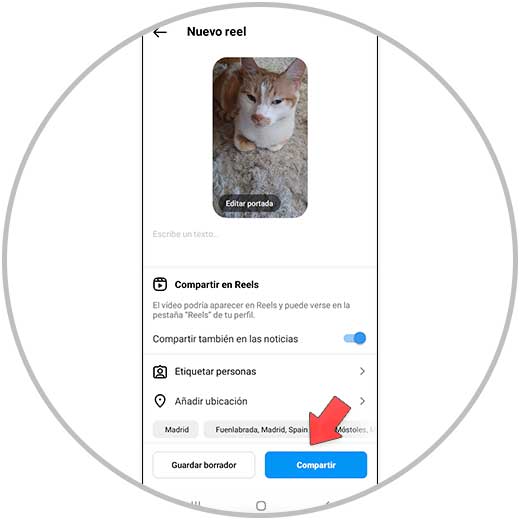
Task: Tap the back arrow next to Nuevo reel
Action: pyautogui.click(x=160, y=32)
